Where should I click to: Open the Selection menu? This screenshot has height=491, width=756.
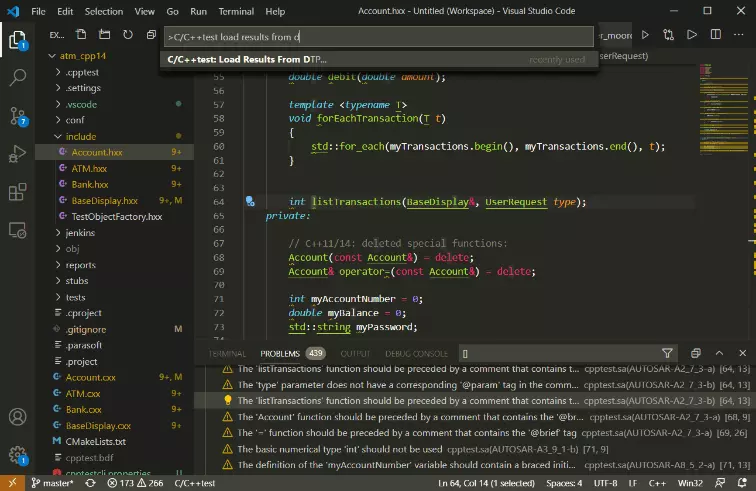(104, 11)
